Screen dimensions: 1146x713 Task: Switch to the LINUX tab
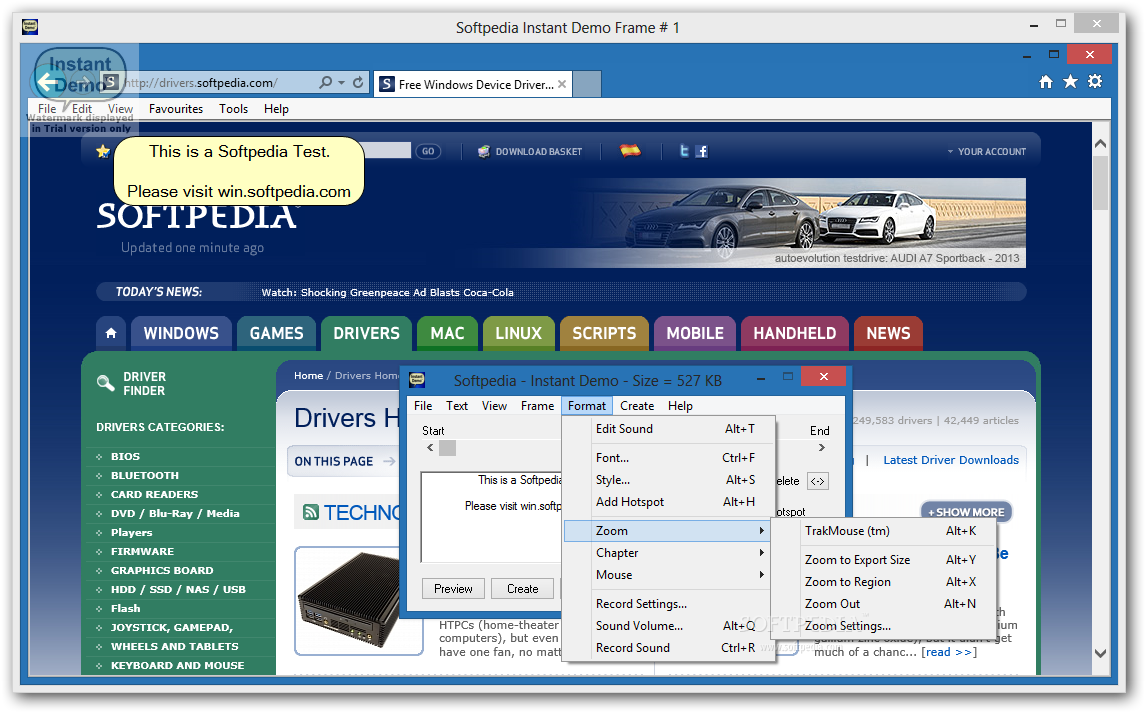click(x=518, y=333)
